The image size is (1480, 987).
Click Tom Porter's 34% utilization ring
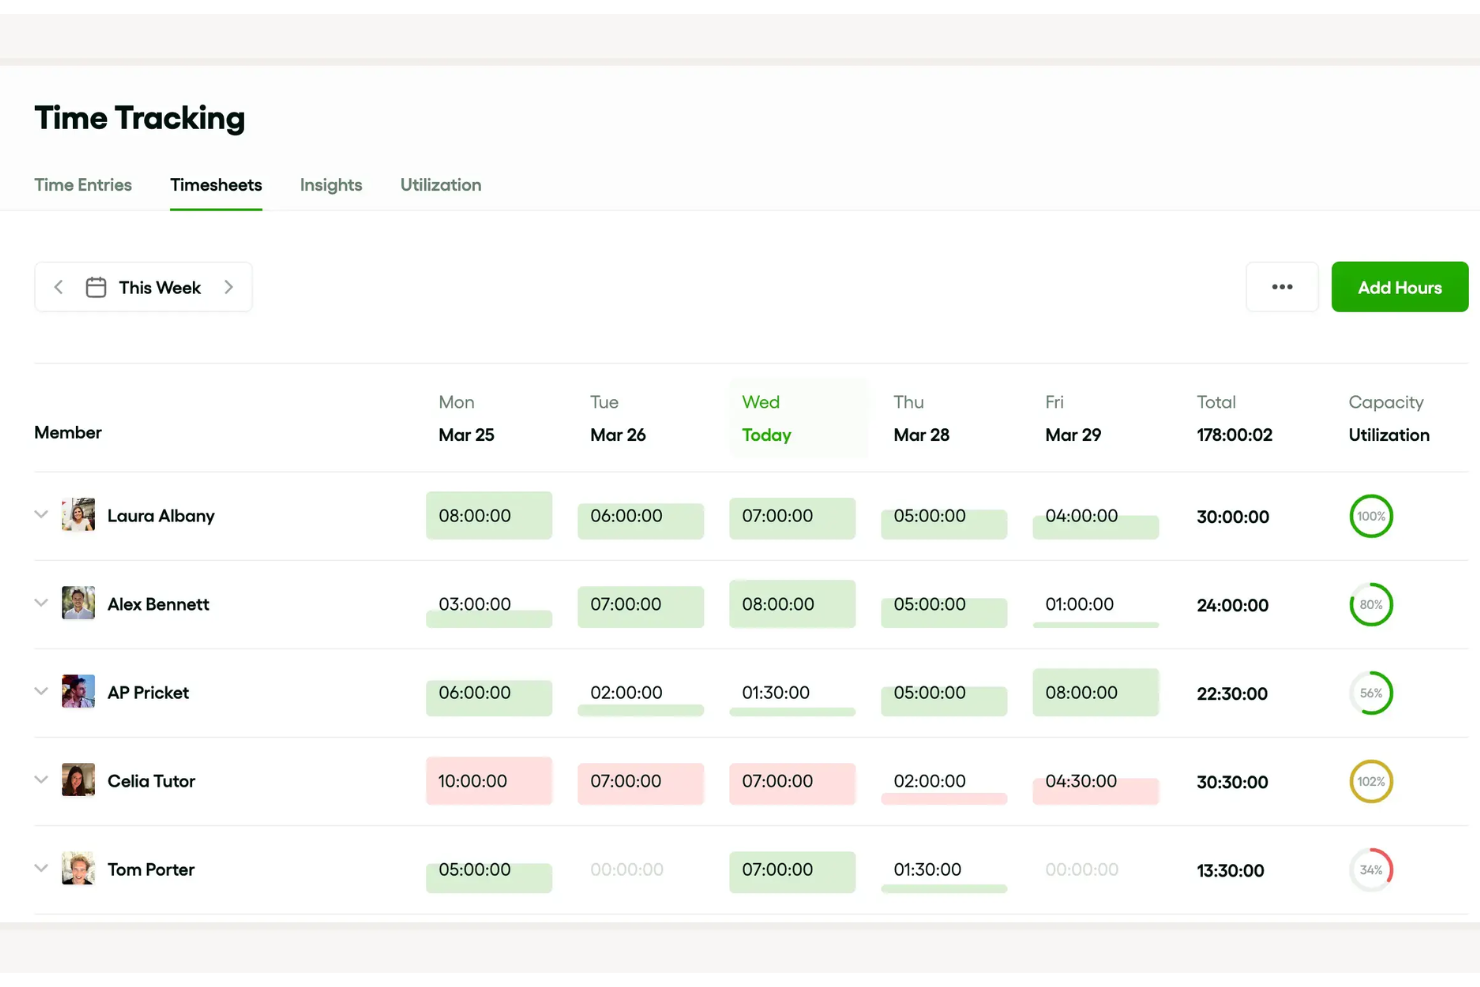click(1371, 869)
